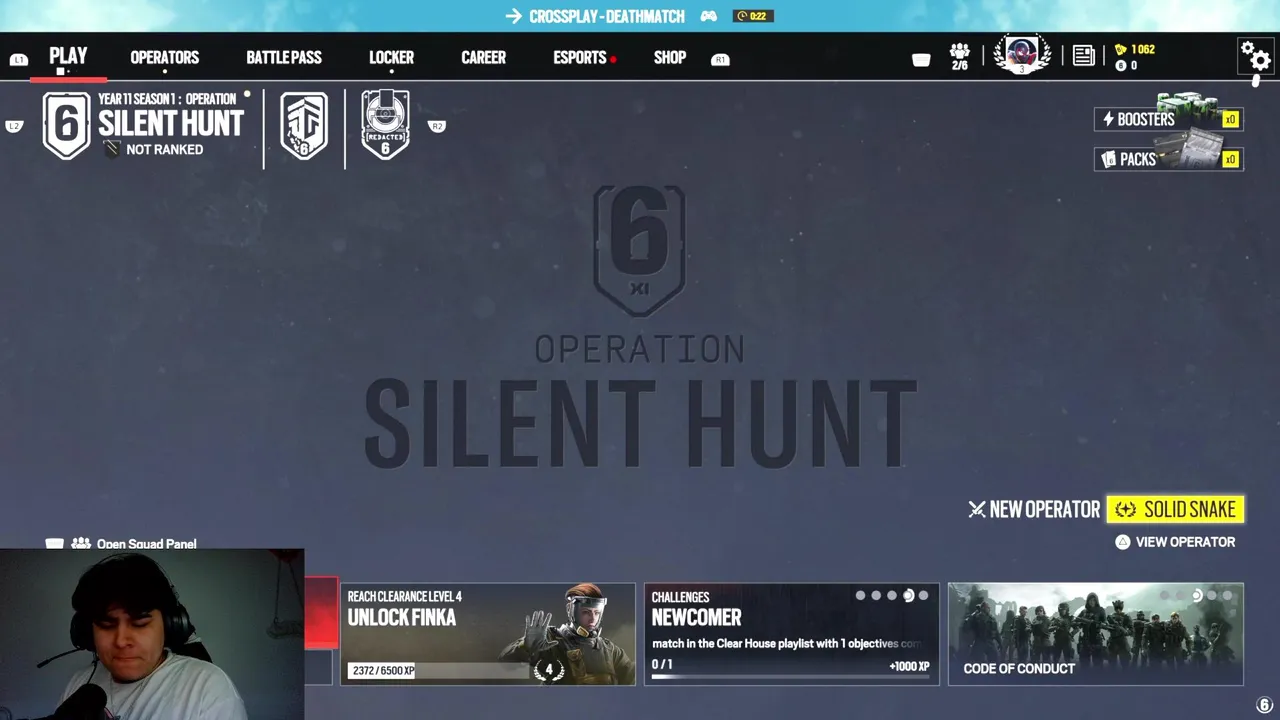Open the Career tab
Viewport: 1280px width, 720px height.
483,58
